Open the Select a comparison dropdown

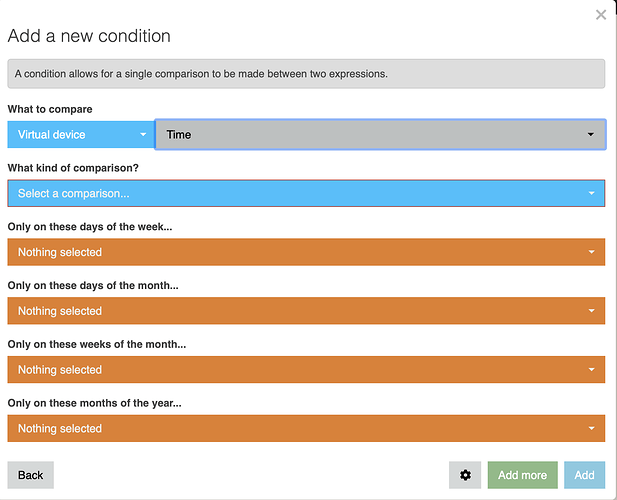306,193
